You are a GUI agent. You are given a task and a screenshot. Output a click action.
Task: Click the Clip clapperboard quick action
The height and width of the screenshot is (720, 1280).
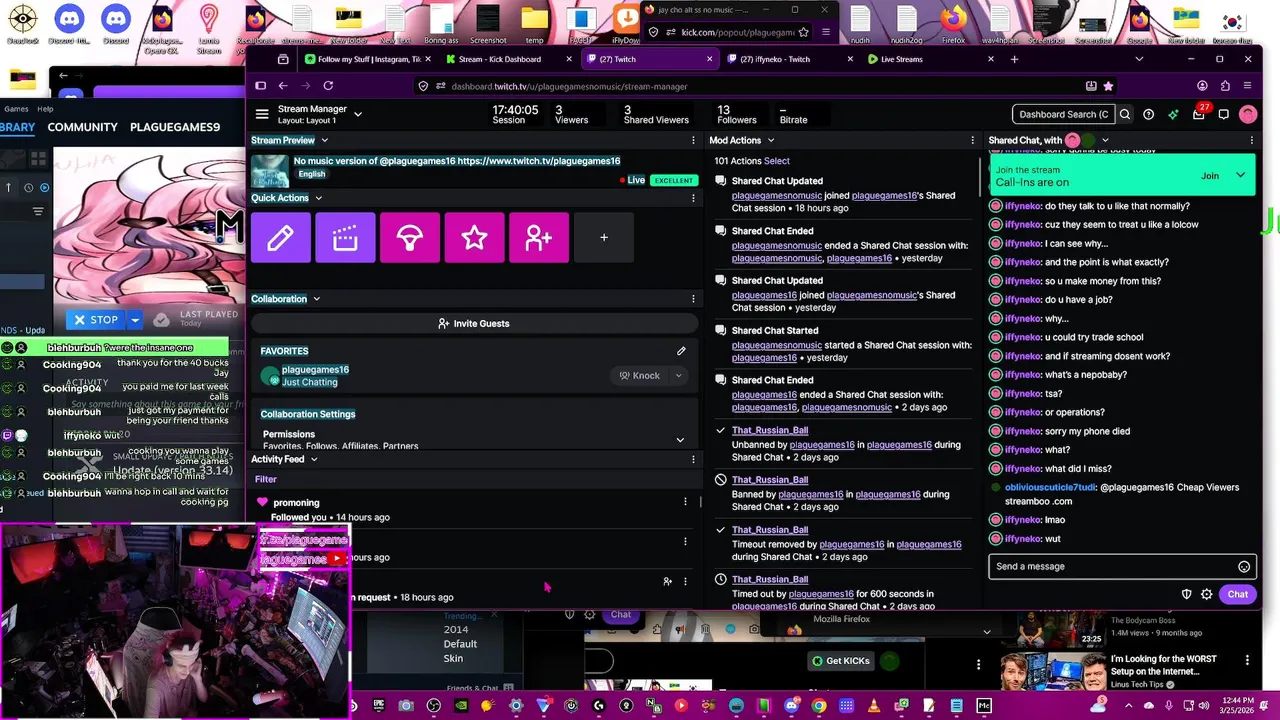(345, 238)
